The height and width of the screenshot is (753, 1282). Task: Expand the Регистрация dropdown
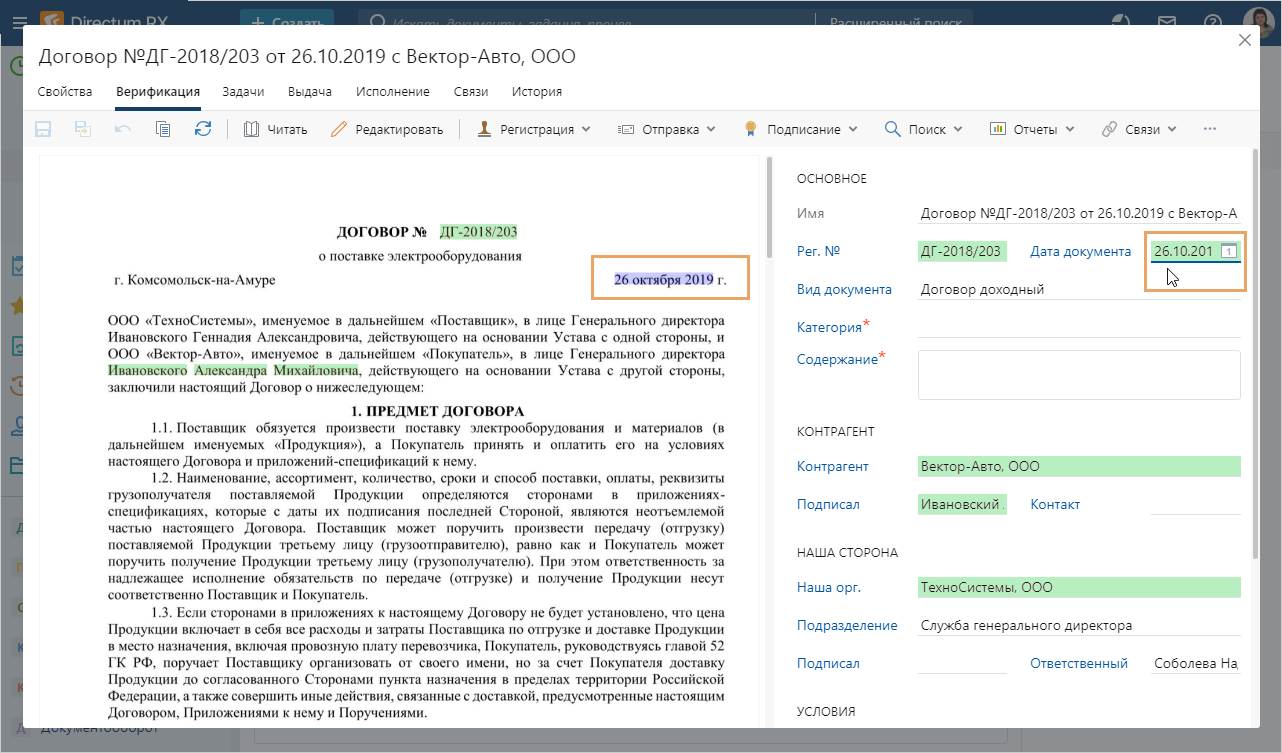(533, 129)
